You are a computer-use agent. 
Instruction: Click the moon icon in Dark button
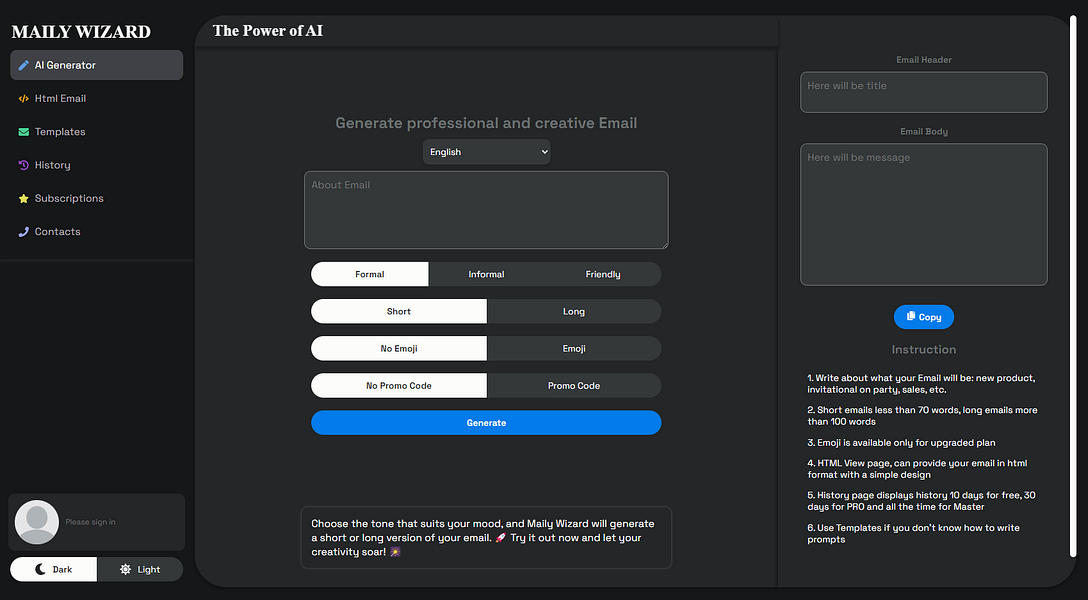[40, 569]
